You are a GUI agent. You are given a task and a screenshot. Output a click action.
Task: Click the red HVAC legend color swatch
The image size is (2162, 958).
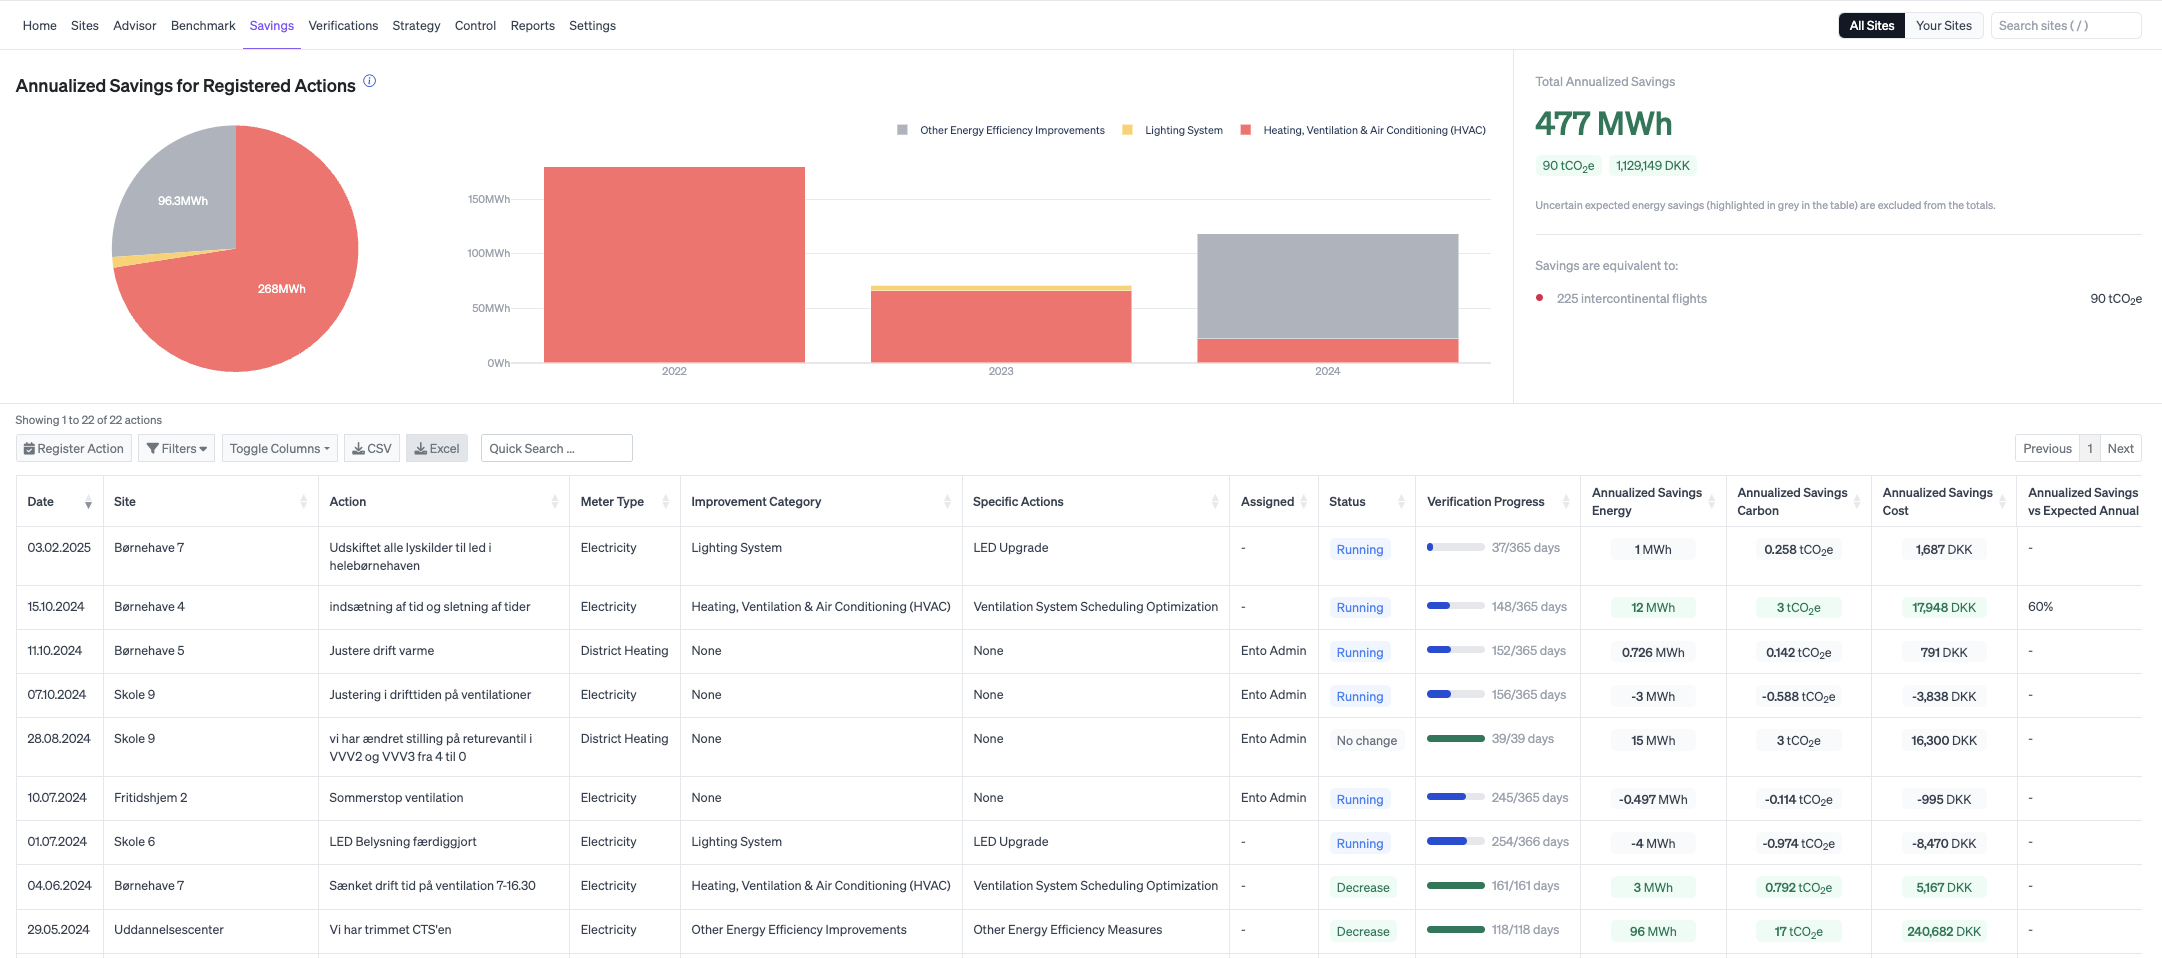coord(1245,130)
